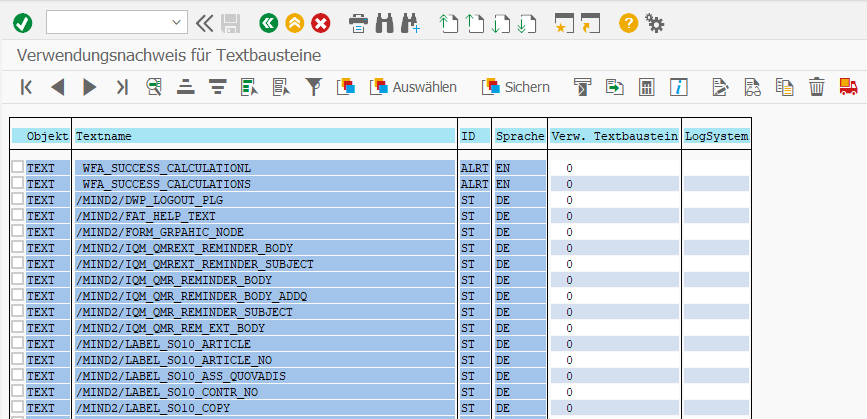Click the Verw. Textbaustein column header

point(614,136)
